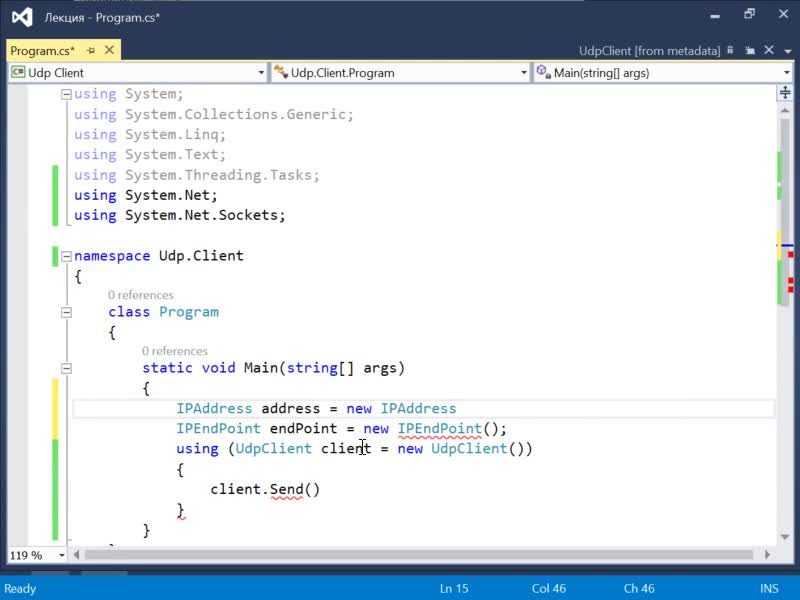Click the C# project icon in navigation bar
The width and height of the screenshot is (800, 600).
(x=18, y=72)
